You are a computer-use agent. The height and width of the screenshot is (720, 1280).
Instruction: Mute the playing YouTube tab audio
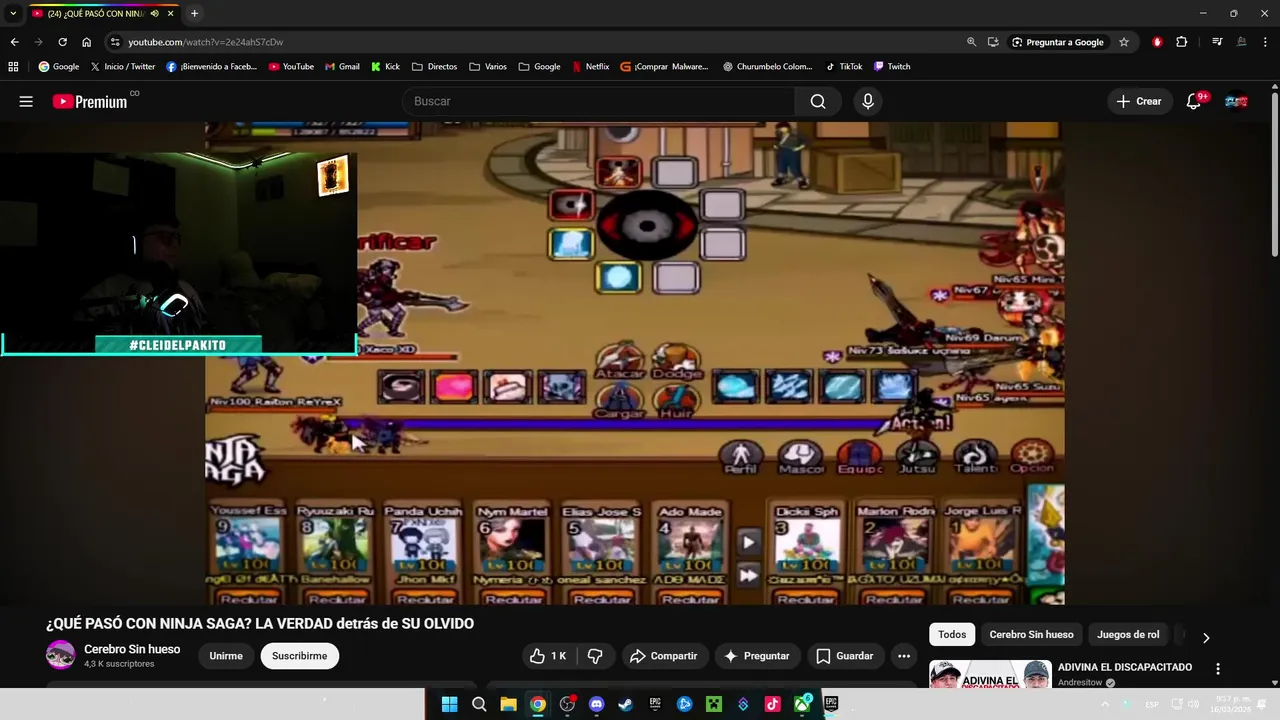coord(155,13)
